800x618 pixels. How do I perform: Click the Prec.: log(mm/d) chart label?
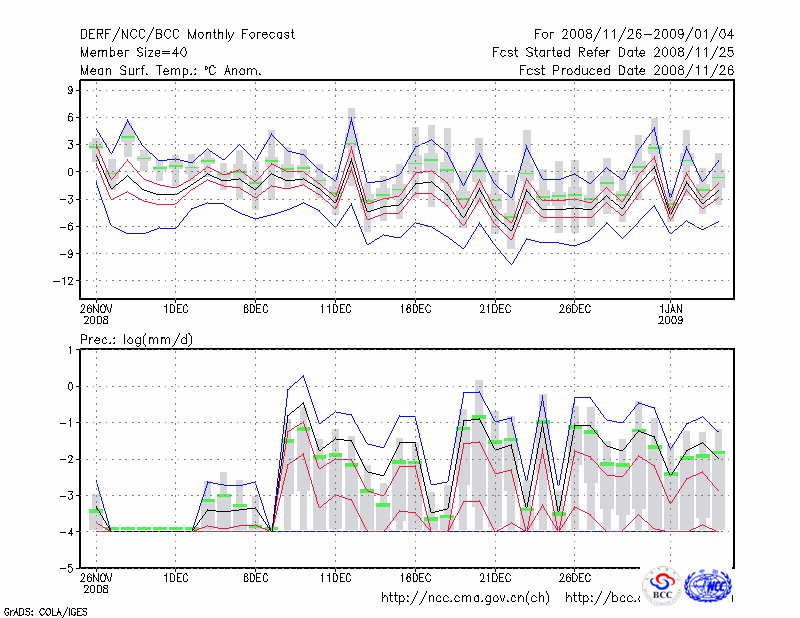pos(135,340)
